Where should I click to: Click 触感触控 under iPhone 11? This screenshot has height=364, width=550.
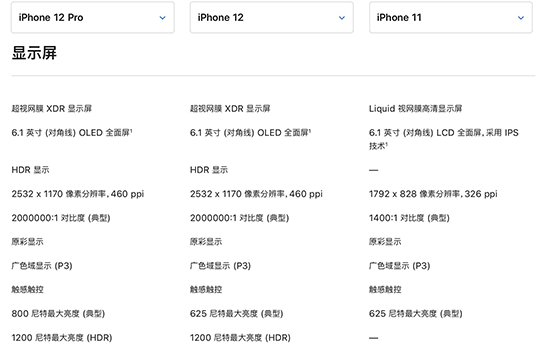point(385,290)
